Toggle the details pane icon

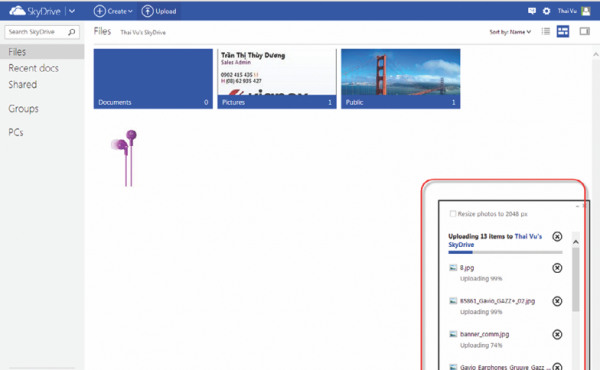(x=584, y=31)
